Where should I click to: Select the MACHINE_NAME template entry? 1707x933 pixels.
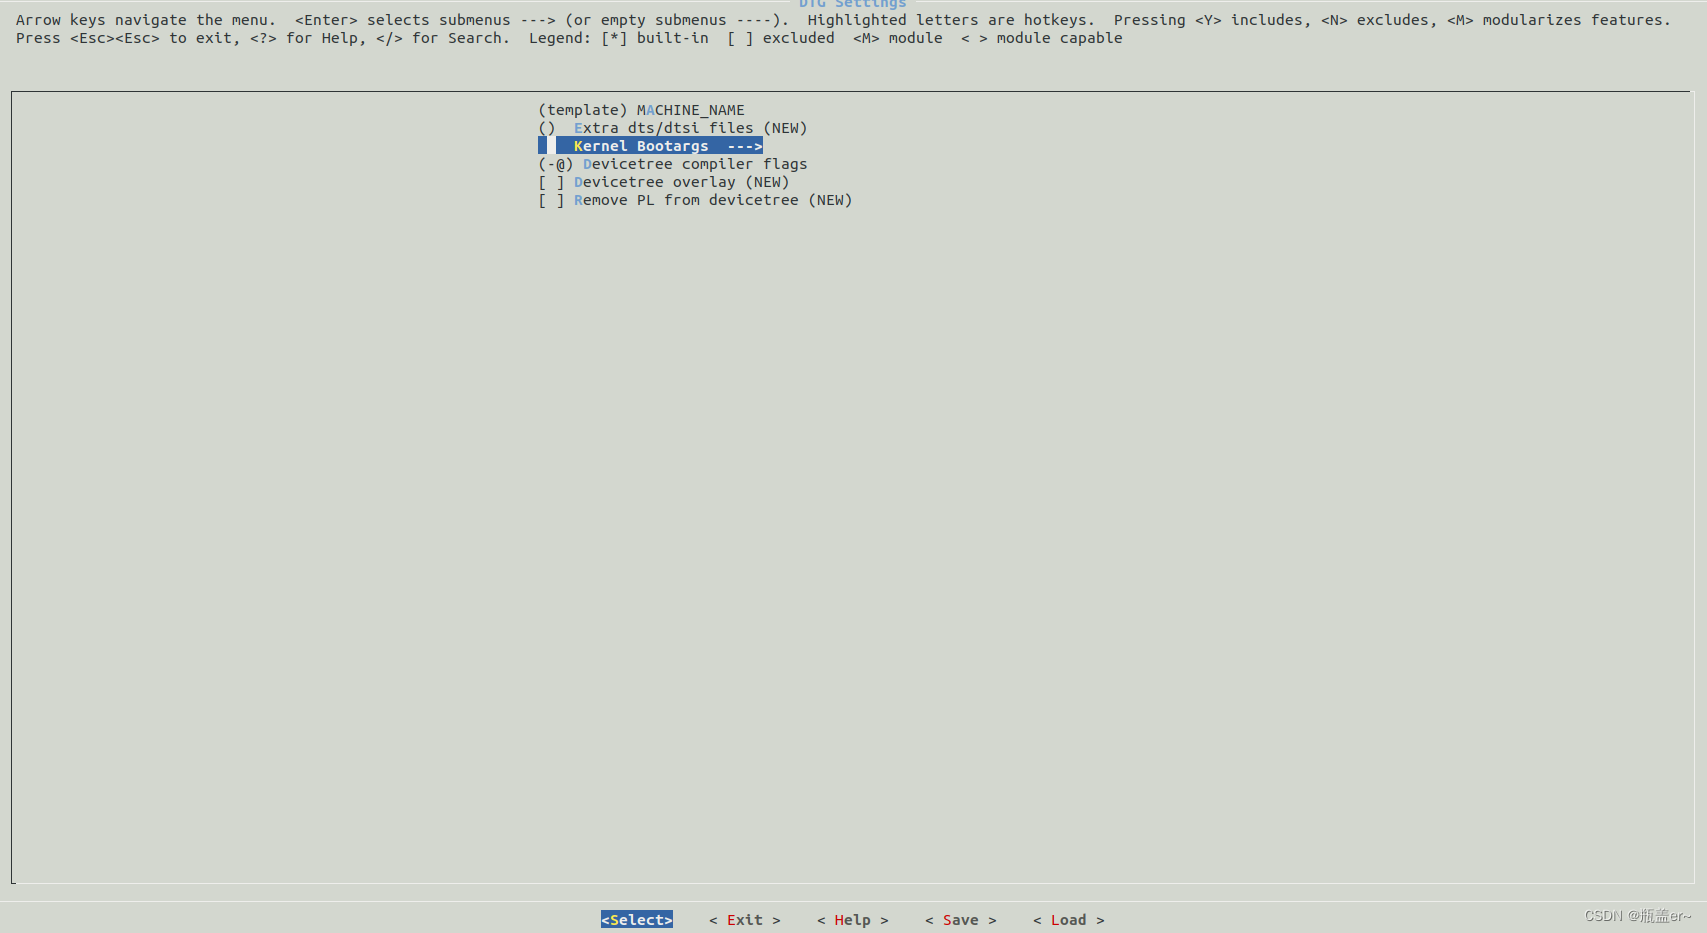click(x=641, y=110)
